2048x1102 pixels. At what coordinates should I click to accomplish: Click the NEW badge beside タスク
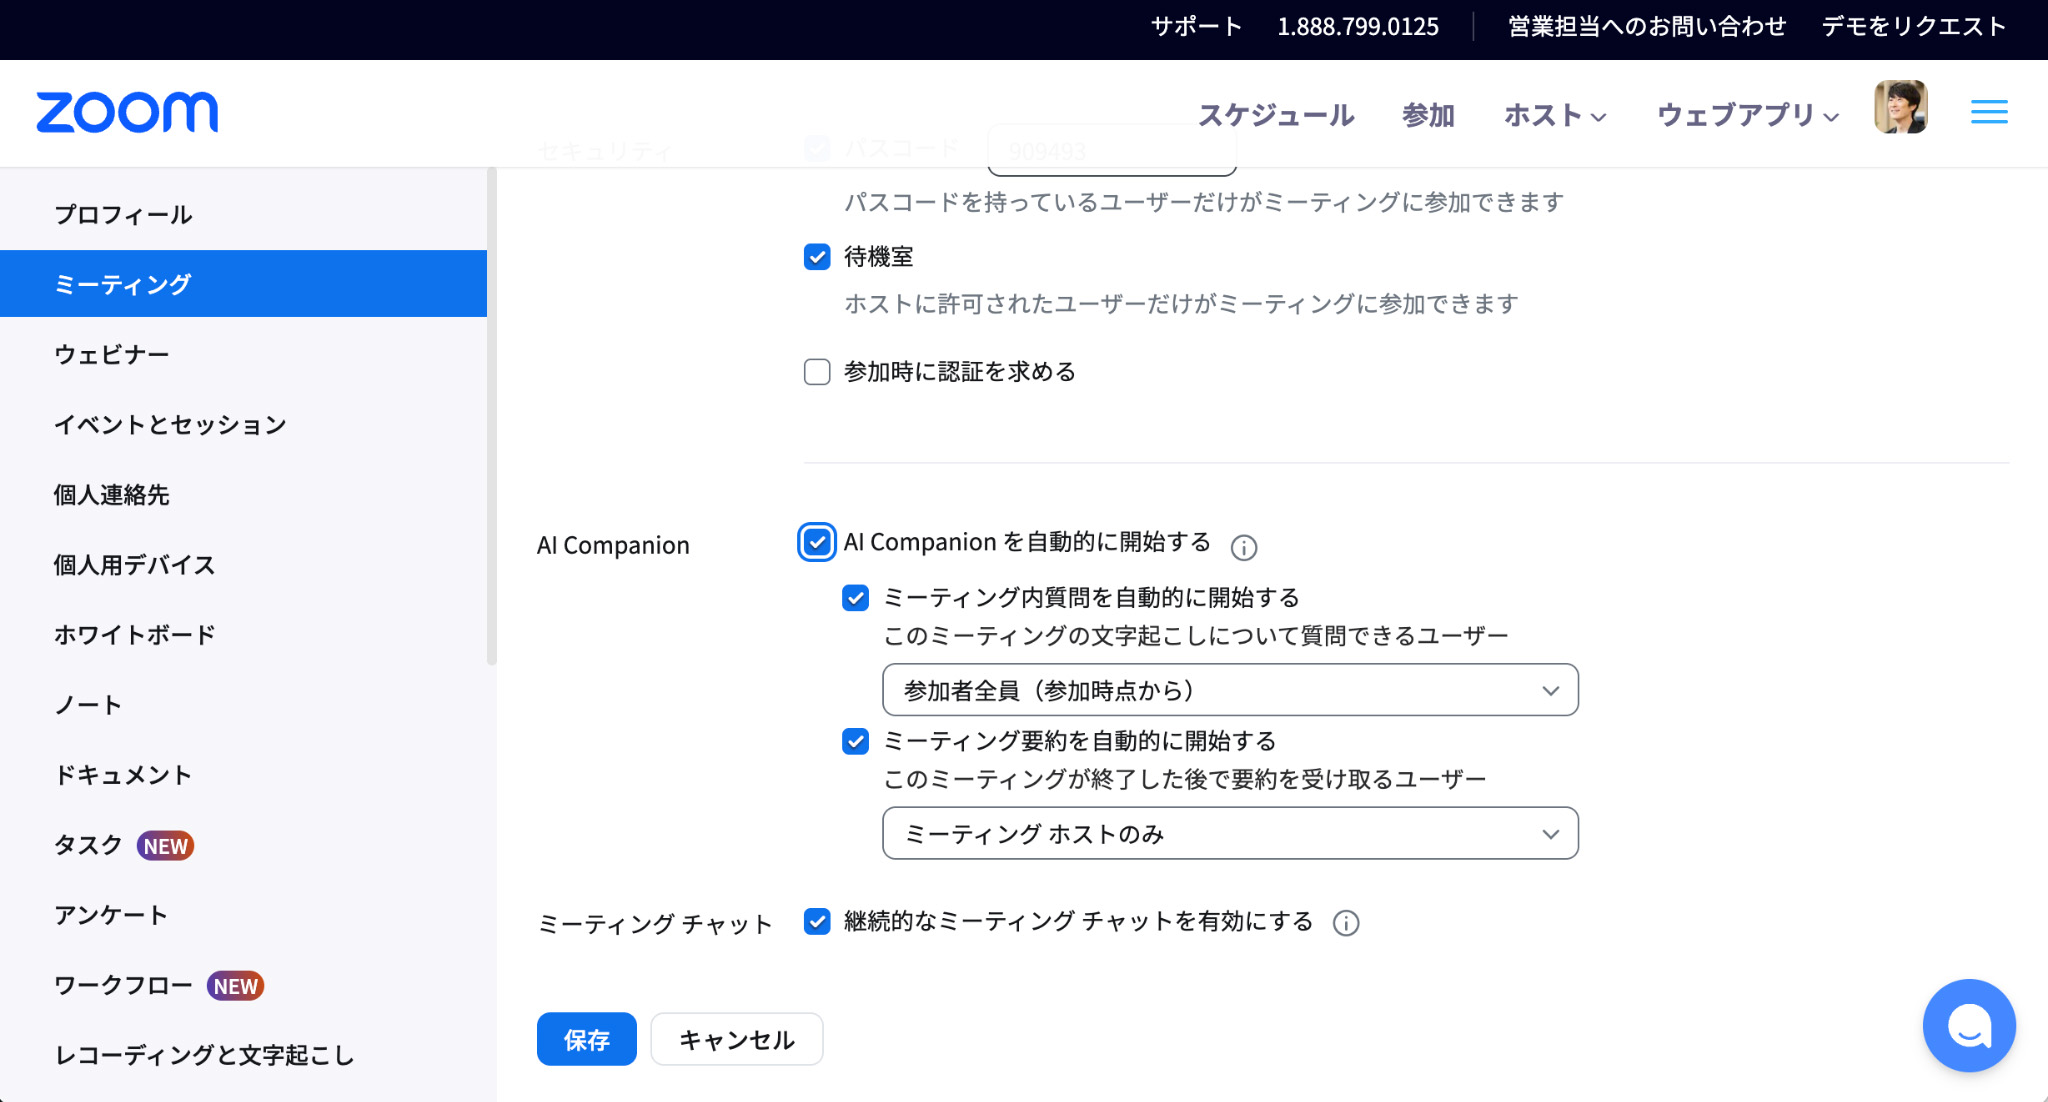click(165, 846)
